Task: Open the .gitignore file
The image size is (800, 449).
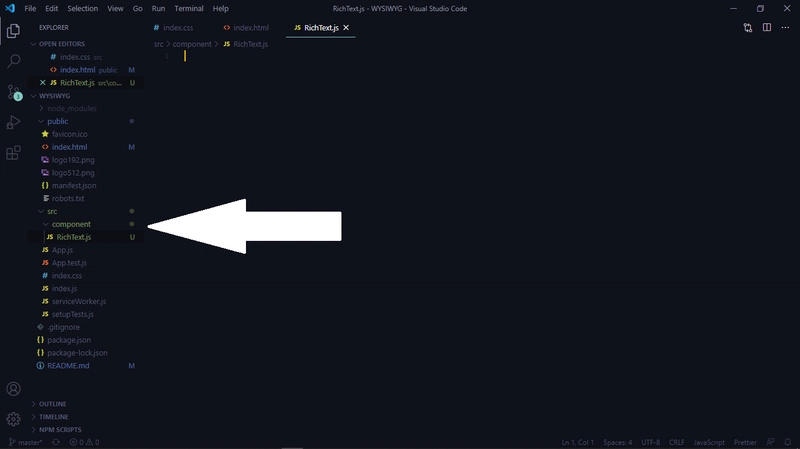Action: 63,327
